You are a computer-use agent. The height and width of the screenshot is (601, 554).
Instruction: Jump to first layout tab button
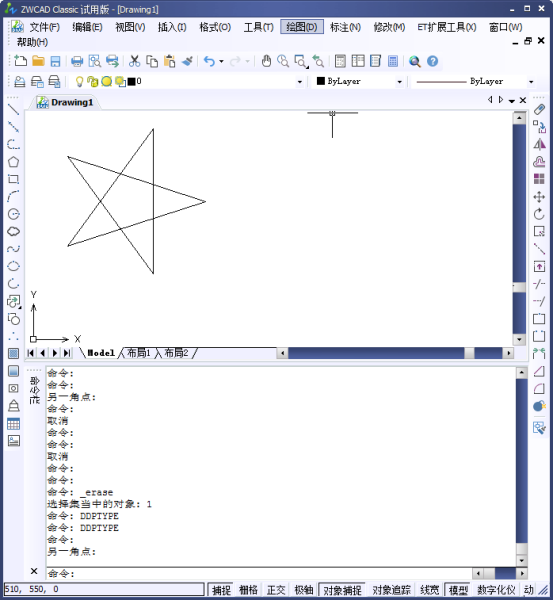[x=31, y=353]
